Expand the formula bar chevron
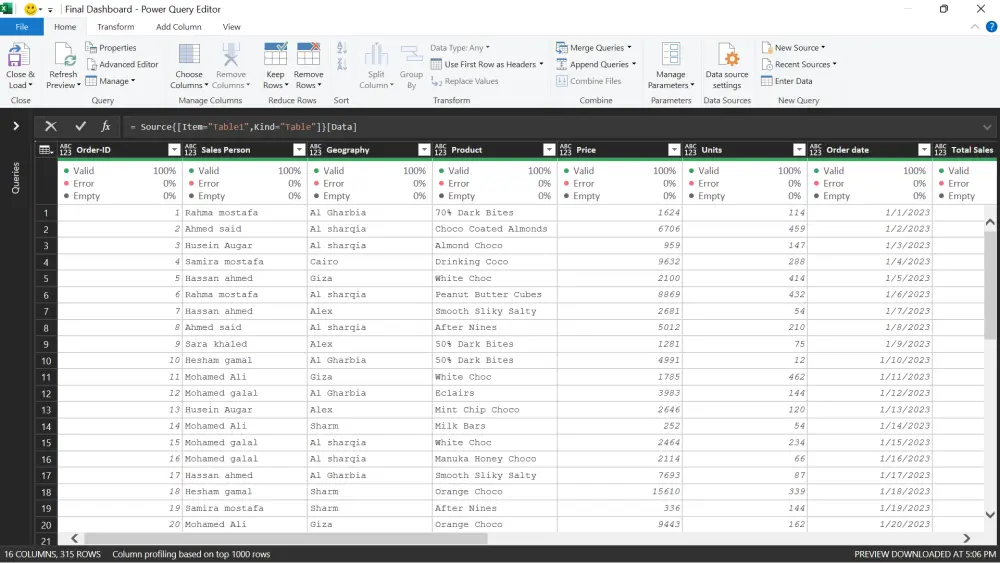 [987, 127]
